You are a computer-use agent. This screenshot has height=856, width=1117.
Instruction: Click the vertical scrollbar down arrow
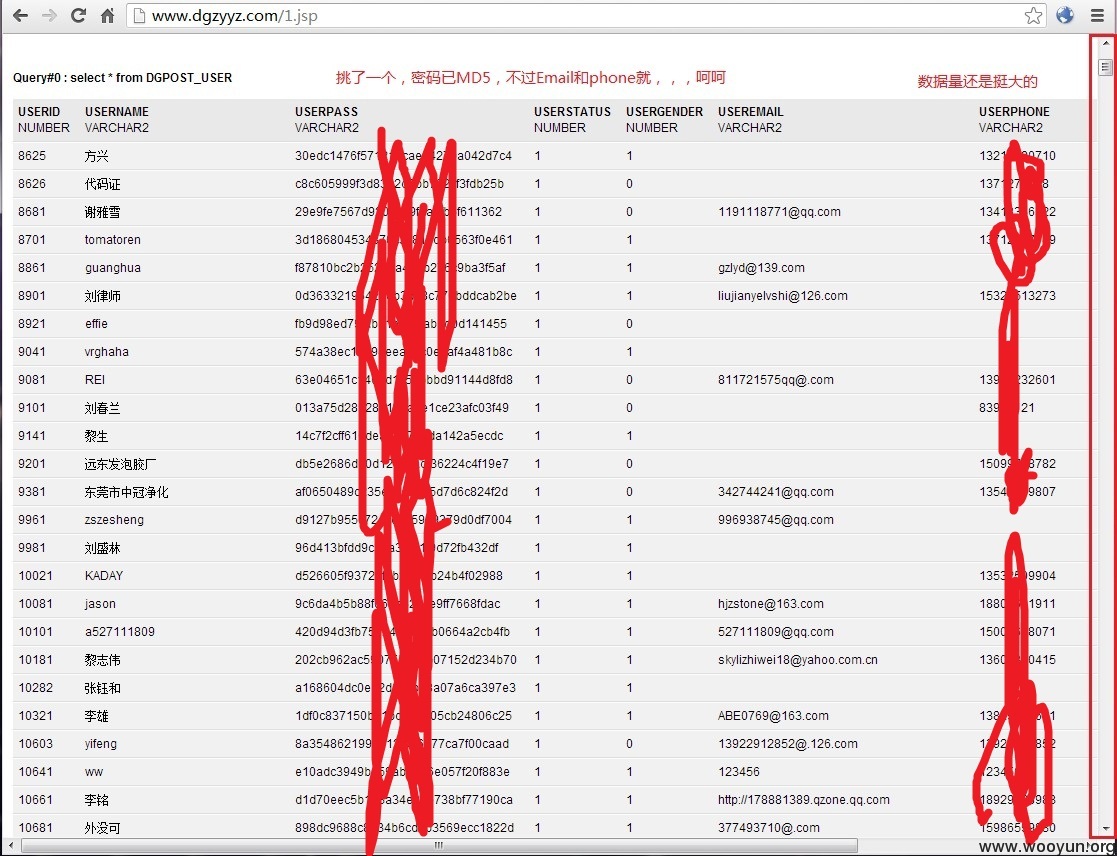tap(1105, 828)
